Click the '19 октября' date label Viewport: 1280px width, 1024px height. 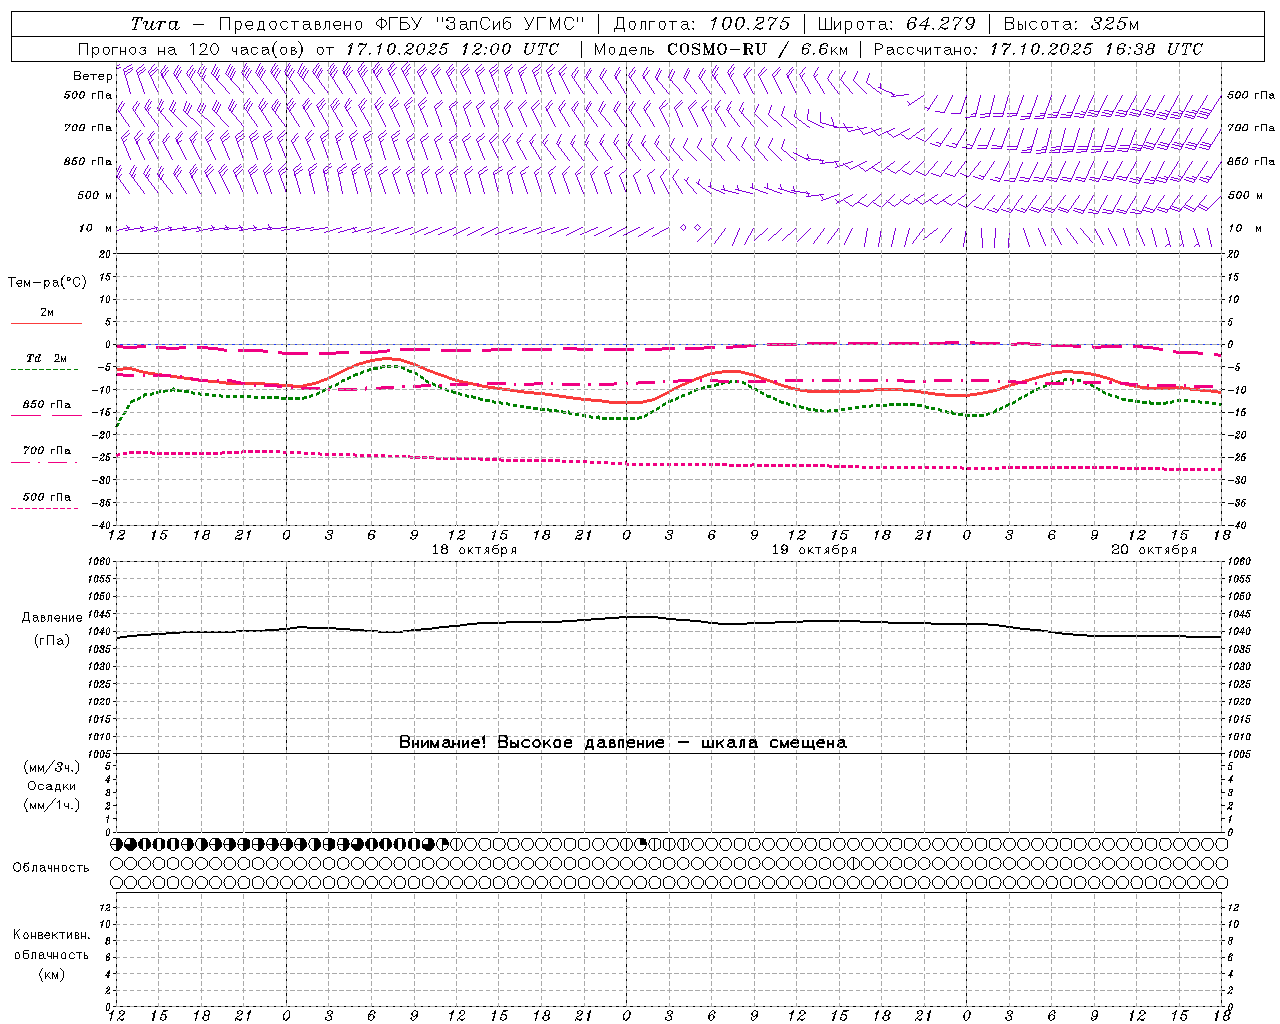[x=814, y=550]
